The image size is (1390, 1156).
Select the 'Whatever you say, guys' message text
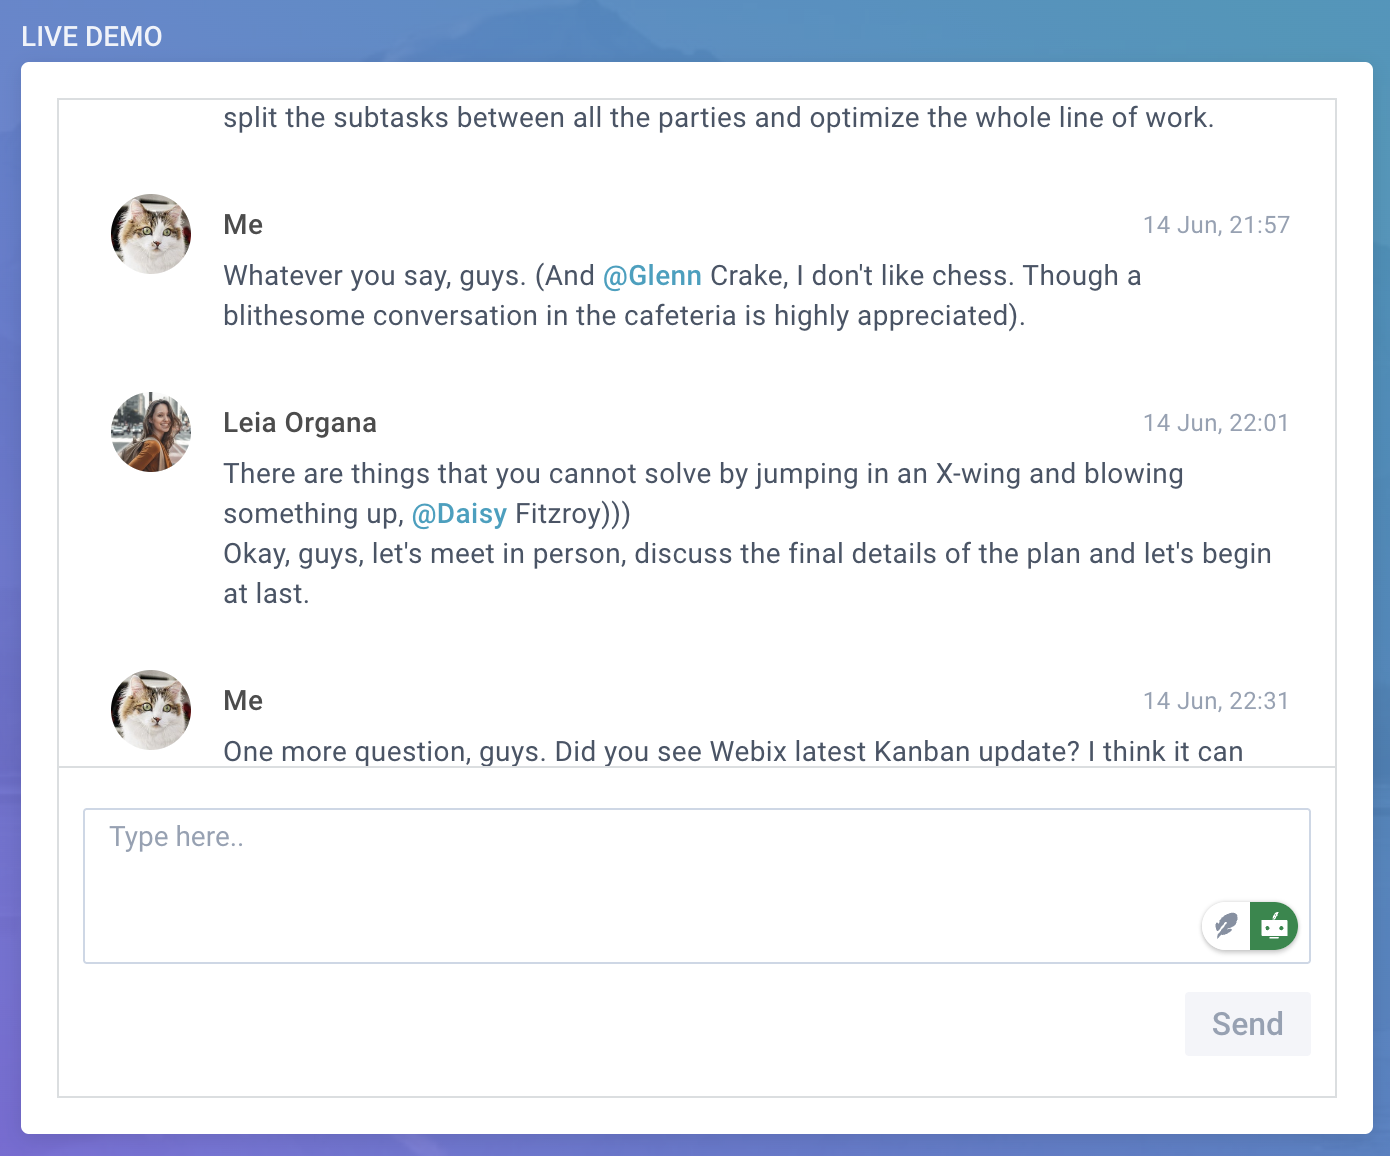pyautogui.click(x=680, y=296)
